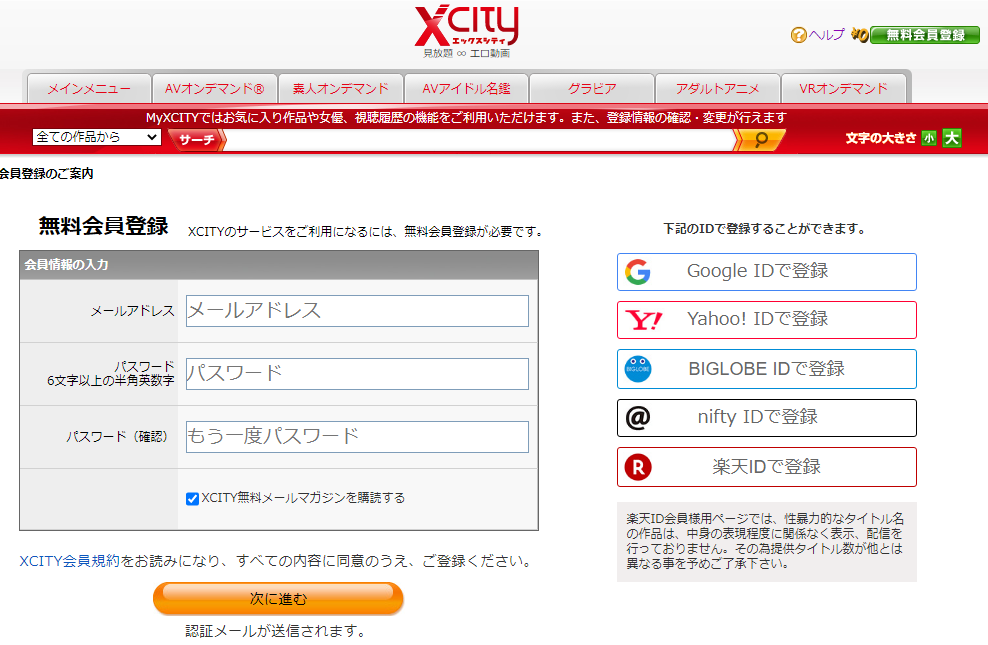This screenshot has height=645, width=988.
Task: Focus the メールアドレス input field
Action: point(357,311)
